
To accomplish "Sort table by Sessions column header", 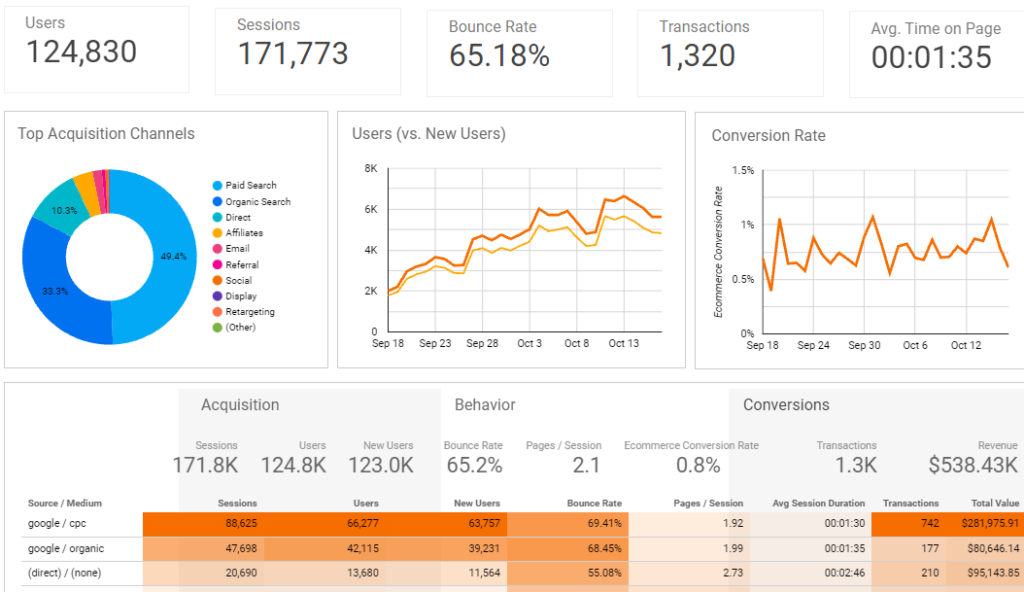I will [237, 503].
